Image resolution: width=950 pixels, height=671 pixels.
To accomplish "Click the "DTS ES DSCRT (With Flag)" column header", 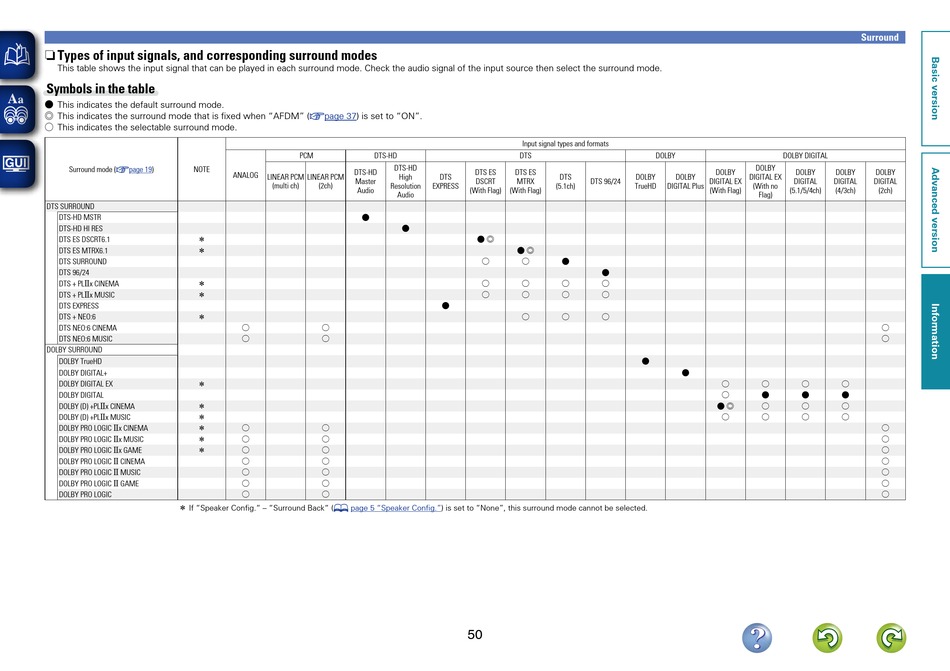I will point(485,181).
